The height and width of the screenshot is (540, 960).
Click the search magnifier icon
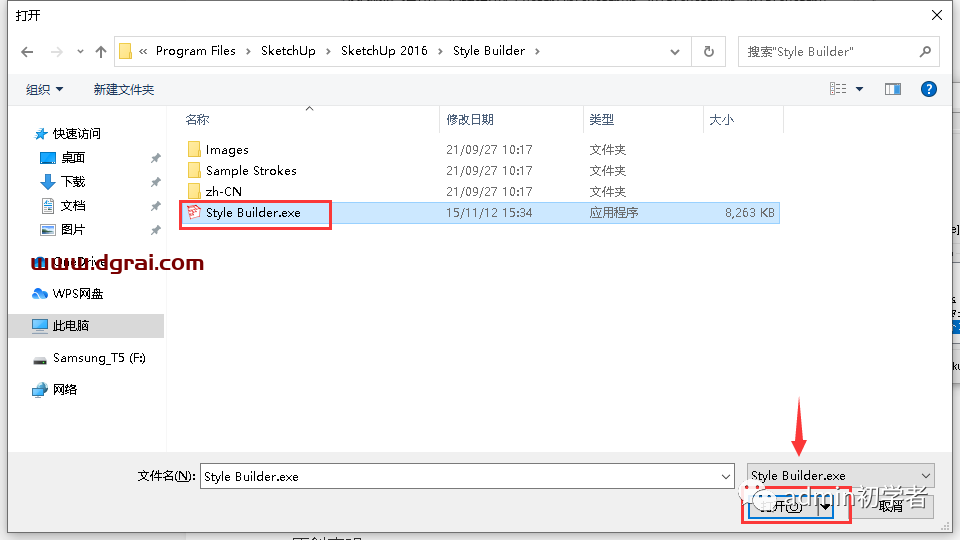tap(925, 52)
